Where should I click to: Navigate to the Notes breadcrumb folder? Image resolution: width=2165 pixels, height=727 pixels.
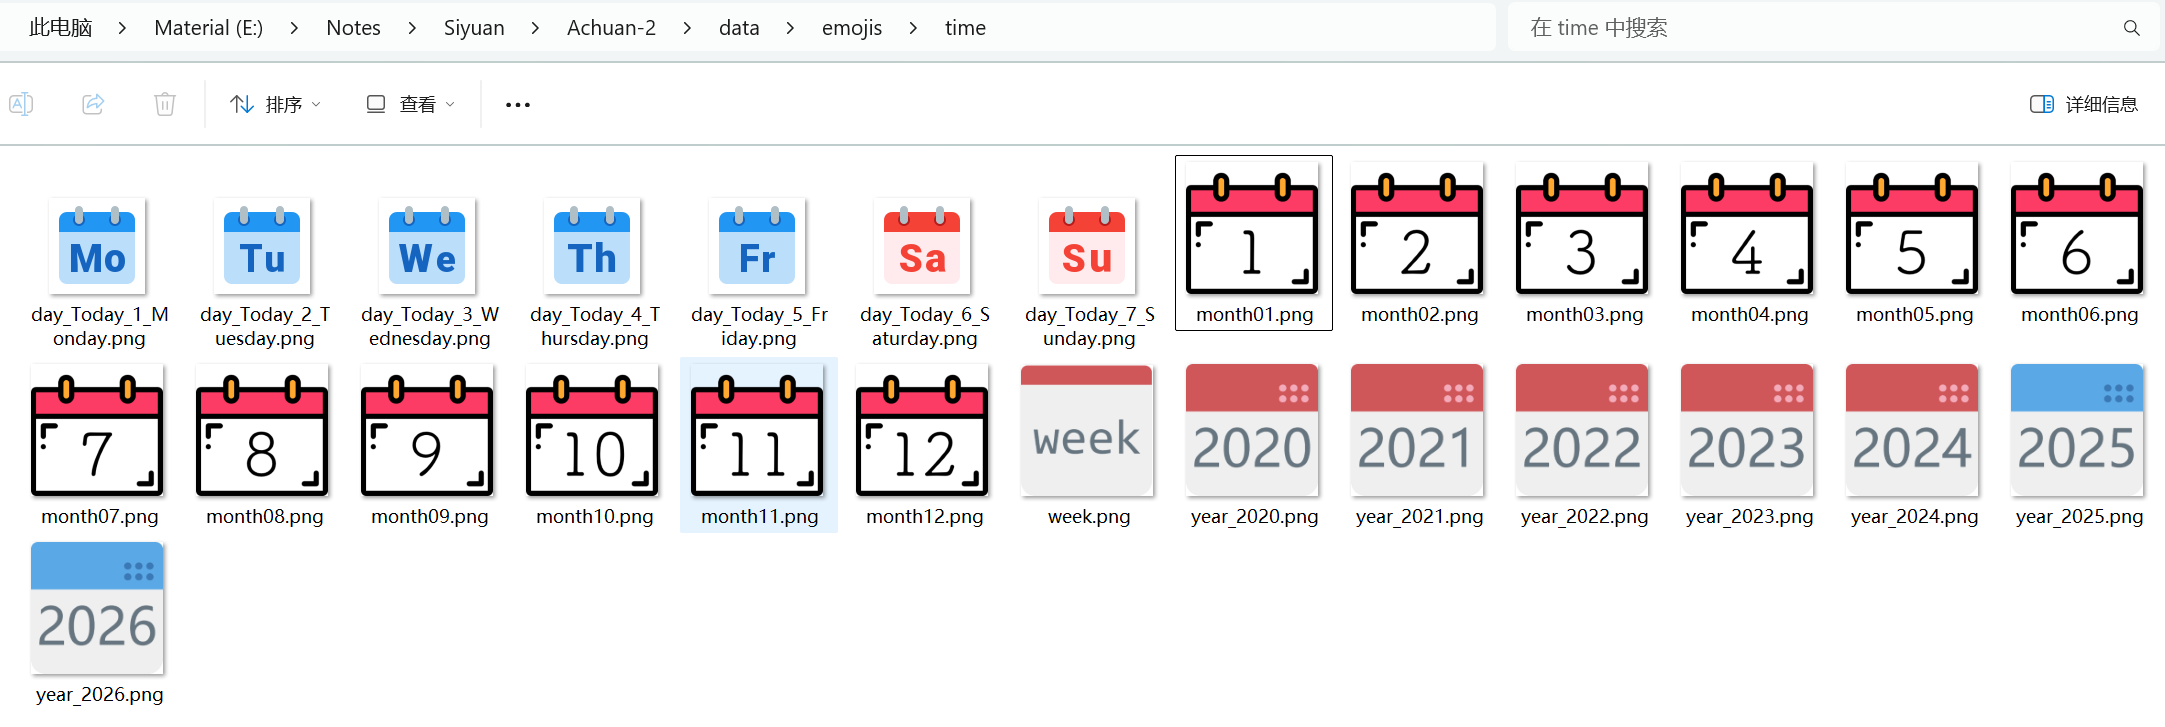[353, 28]
